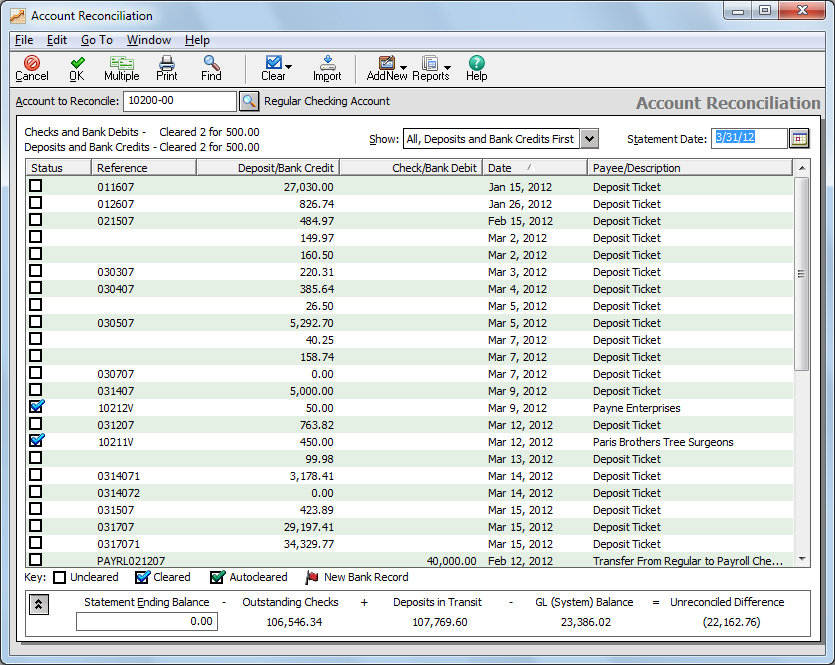Click the Statement Ending Balance field
Image resolution: width=835 pixels, height=665 pixels.
[147, 621]
